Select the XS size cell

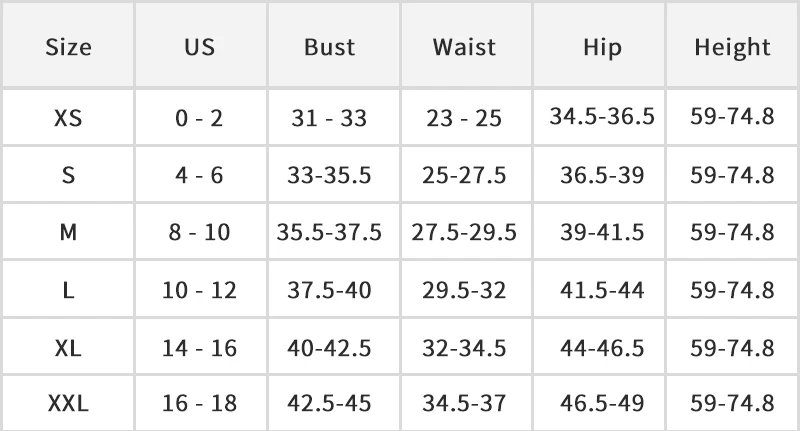[x=68, y=118]
